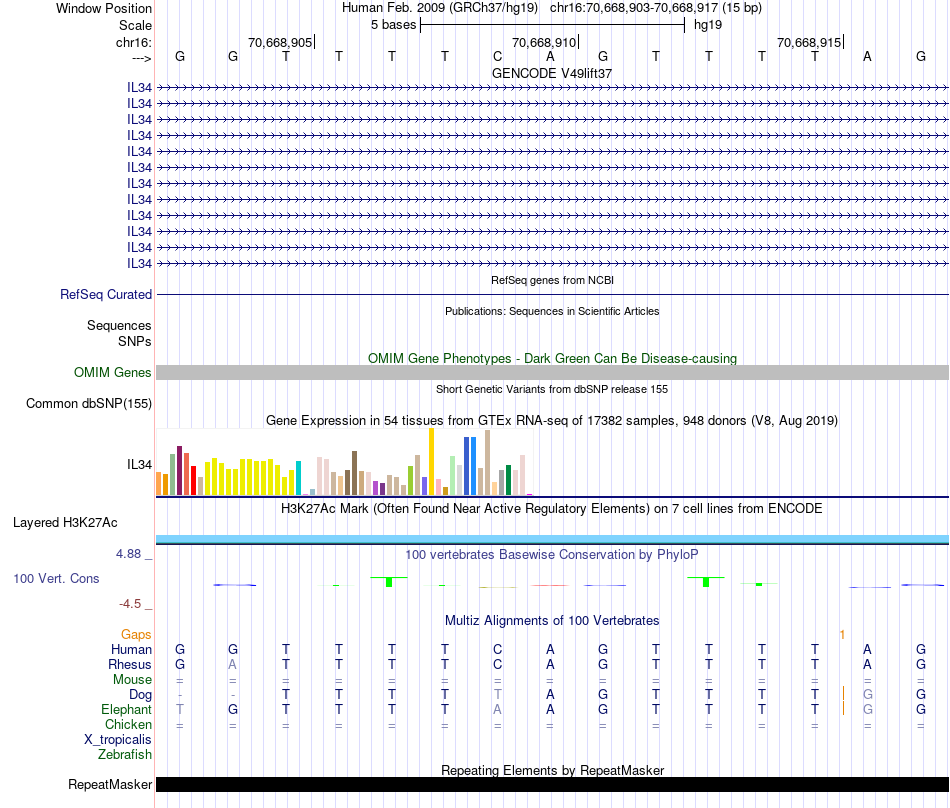
Task: Click the black RepeatMasker bar
Action: click(x=552, y=784)
